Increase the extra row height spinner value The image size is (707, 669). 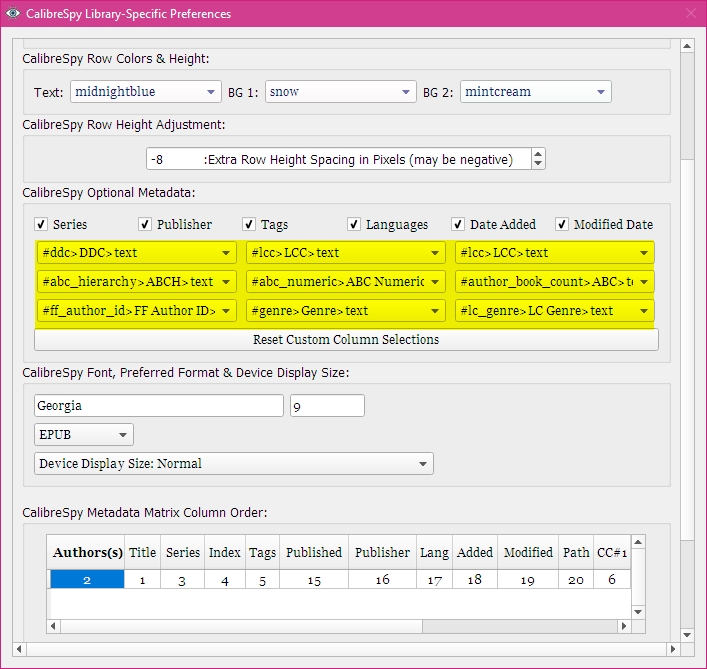point(538,154)
